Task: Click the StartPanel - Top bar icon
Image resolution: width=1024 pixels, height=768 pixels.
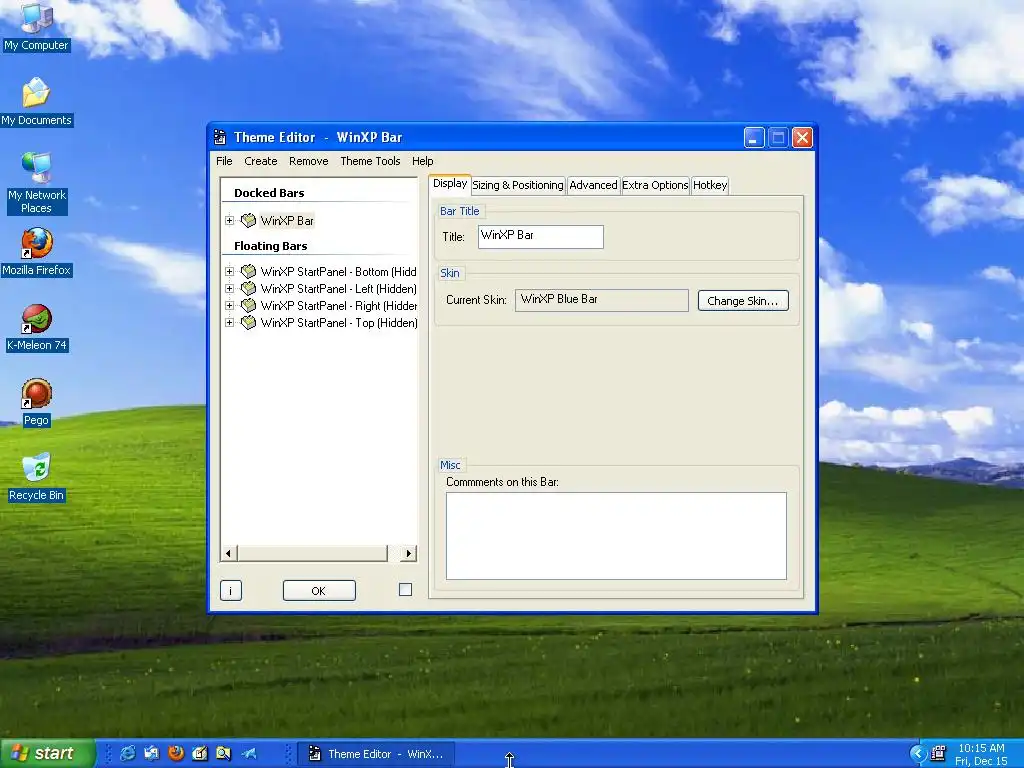Action: pyautogui.click(x=248, y=322)
